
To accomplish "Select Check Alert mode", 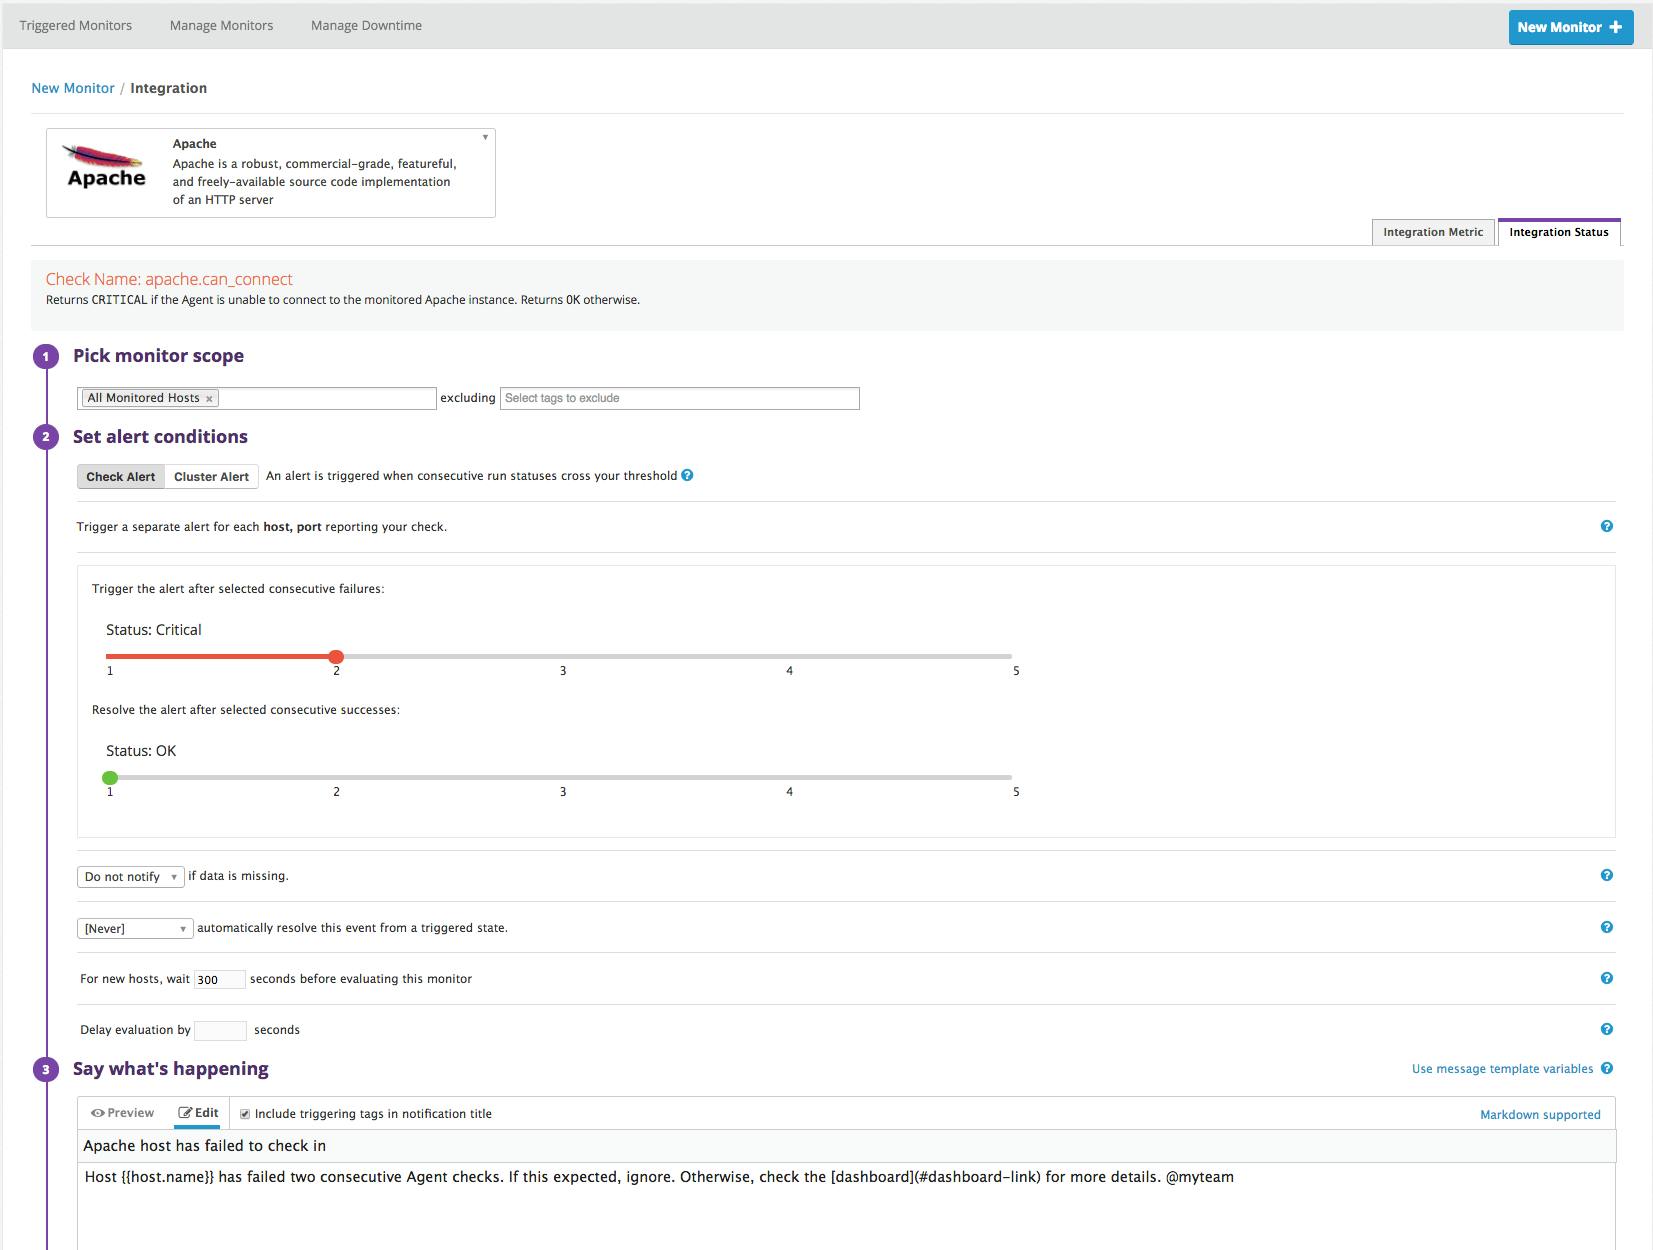I will point(121,476).
